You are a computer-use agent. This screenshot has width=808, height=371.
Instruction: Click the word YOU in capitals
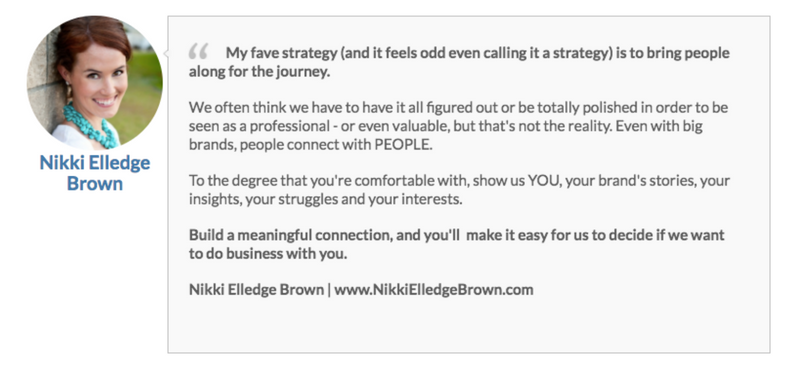coord(543,181)
